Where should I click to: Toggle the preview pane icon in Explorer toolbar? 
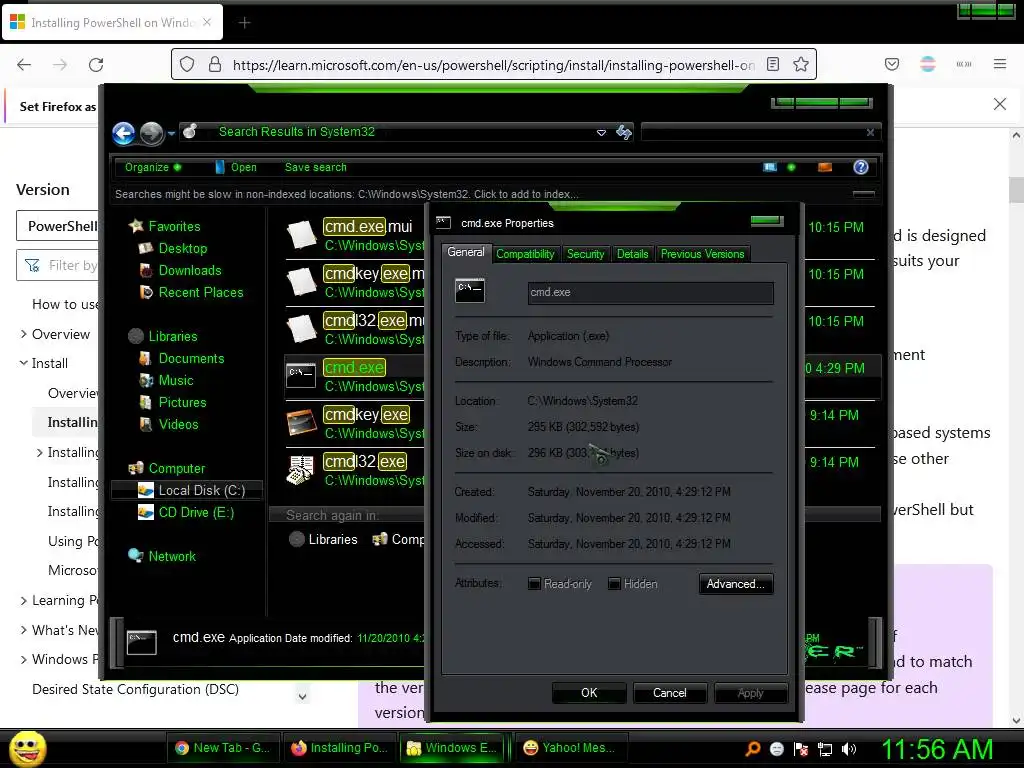[x=825, y=167]
